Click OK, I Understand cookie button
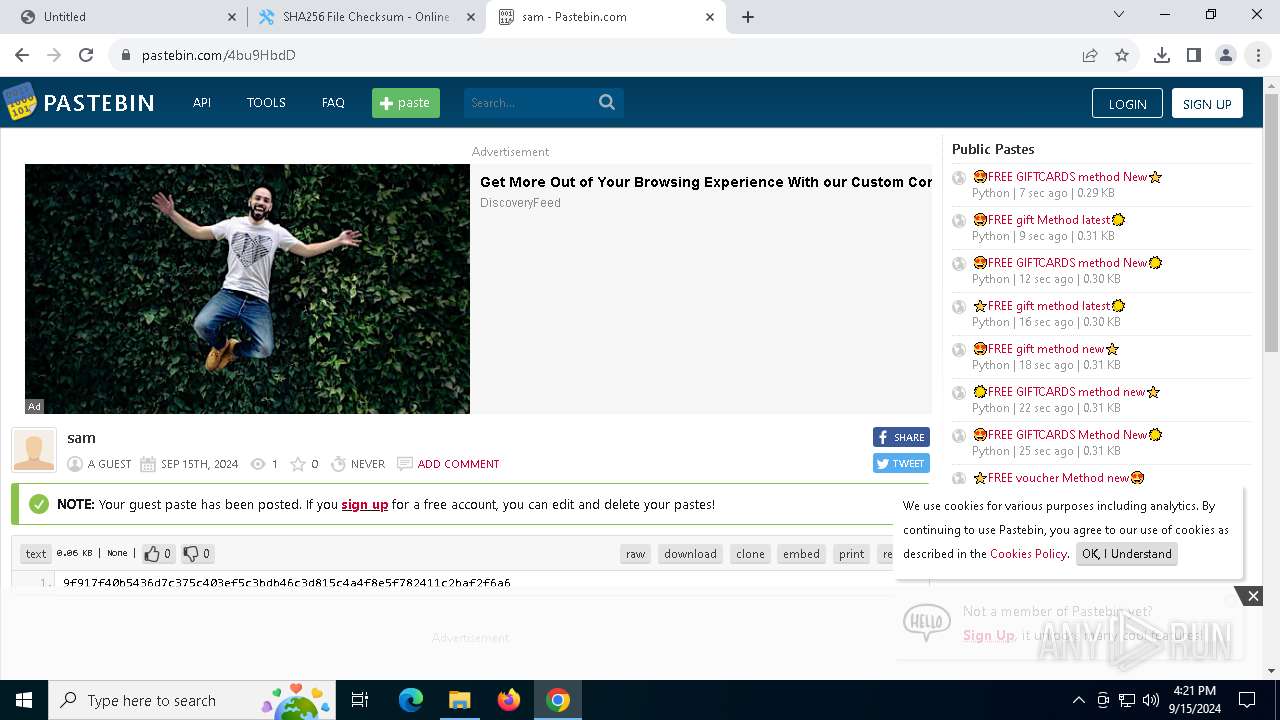The height and width of the screenshot is (720, 1280). [x=1126, y=553]
